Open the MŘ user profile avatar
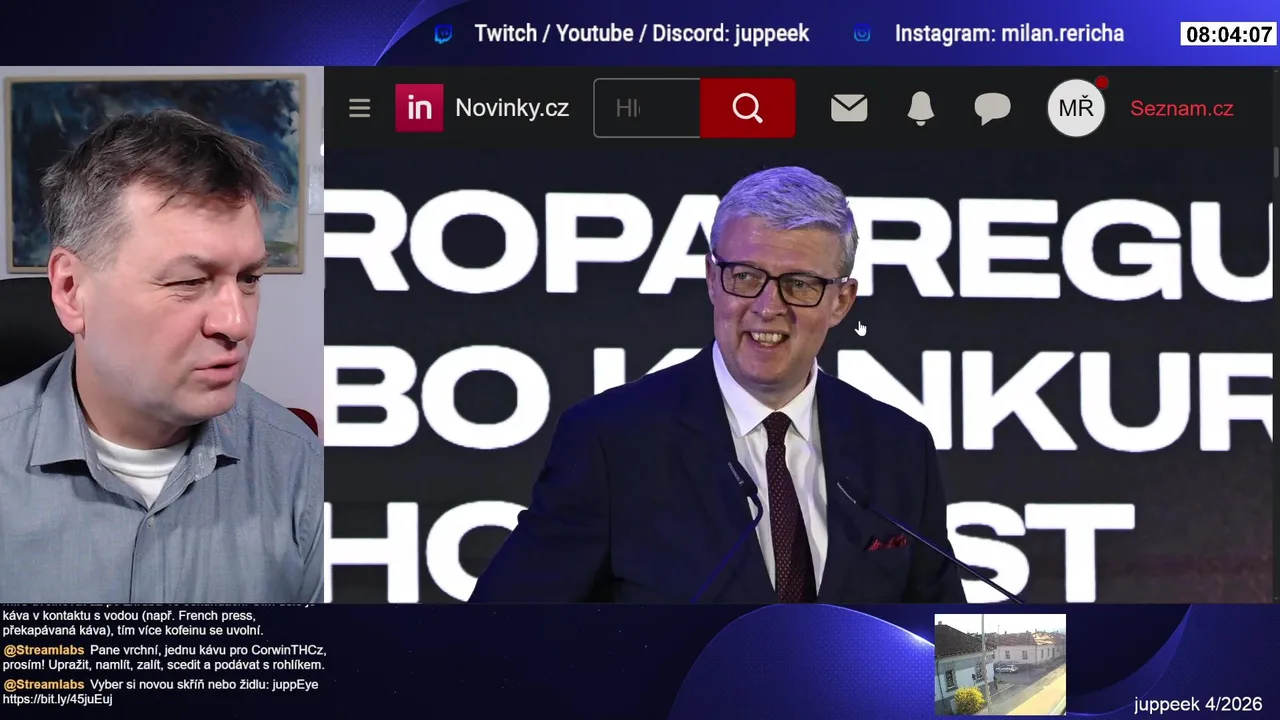This screenshot has width=1280, height=720. (x=1076, y=108)
